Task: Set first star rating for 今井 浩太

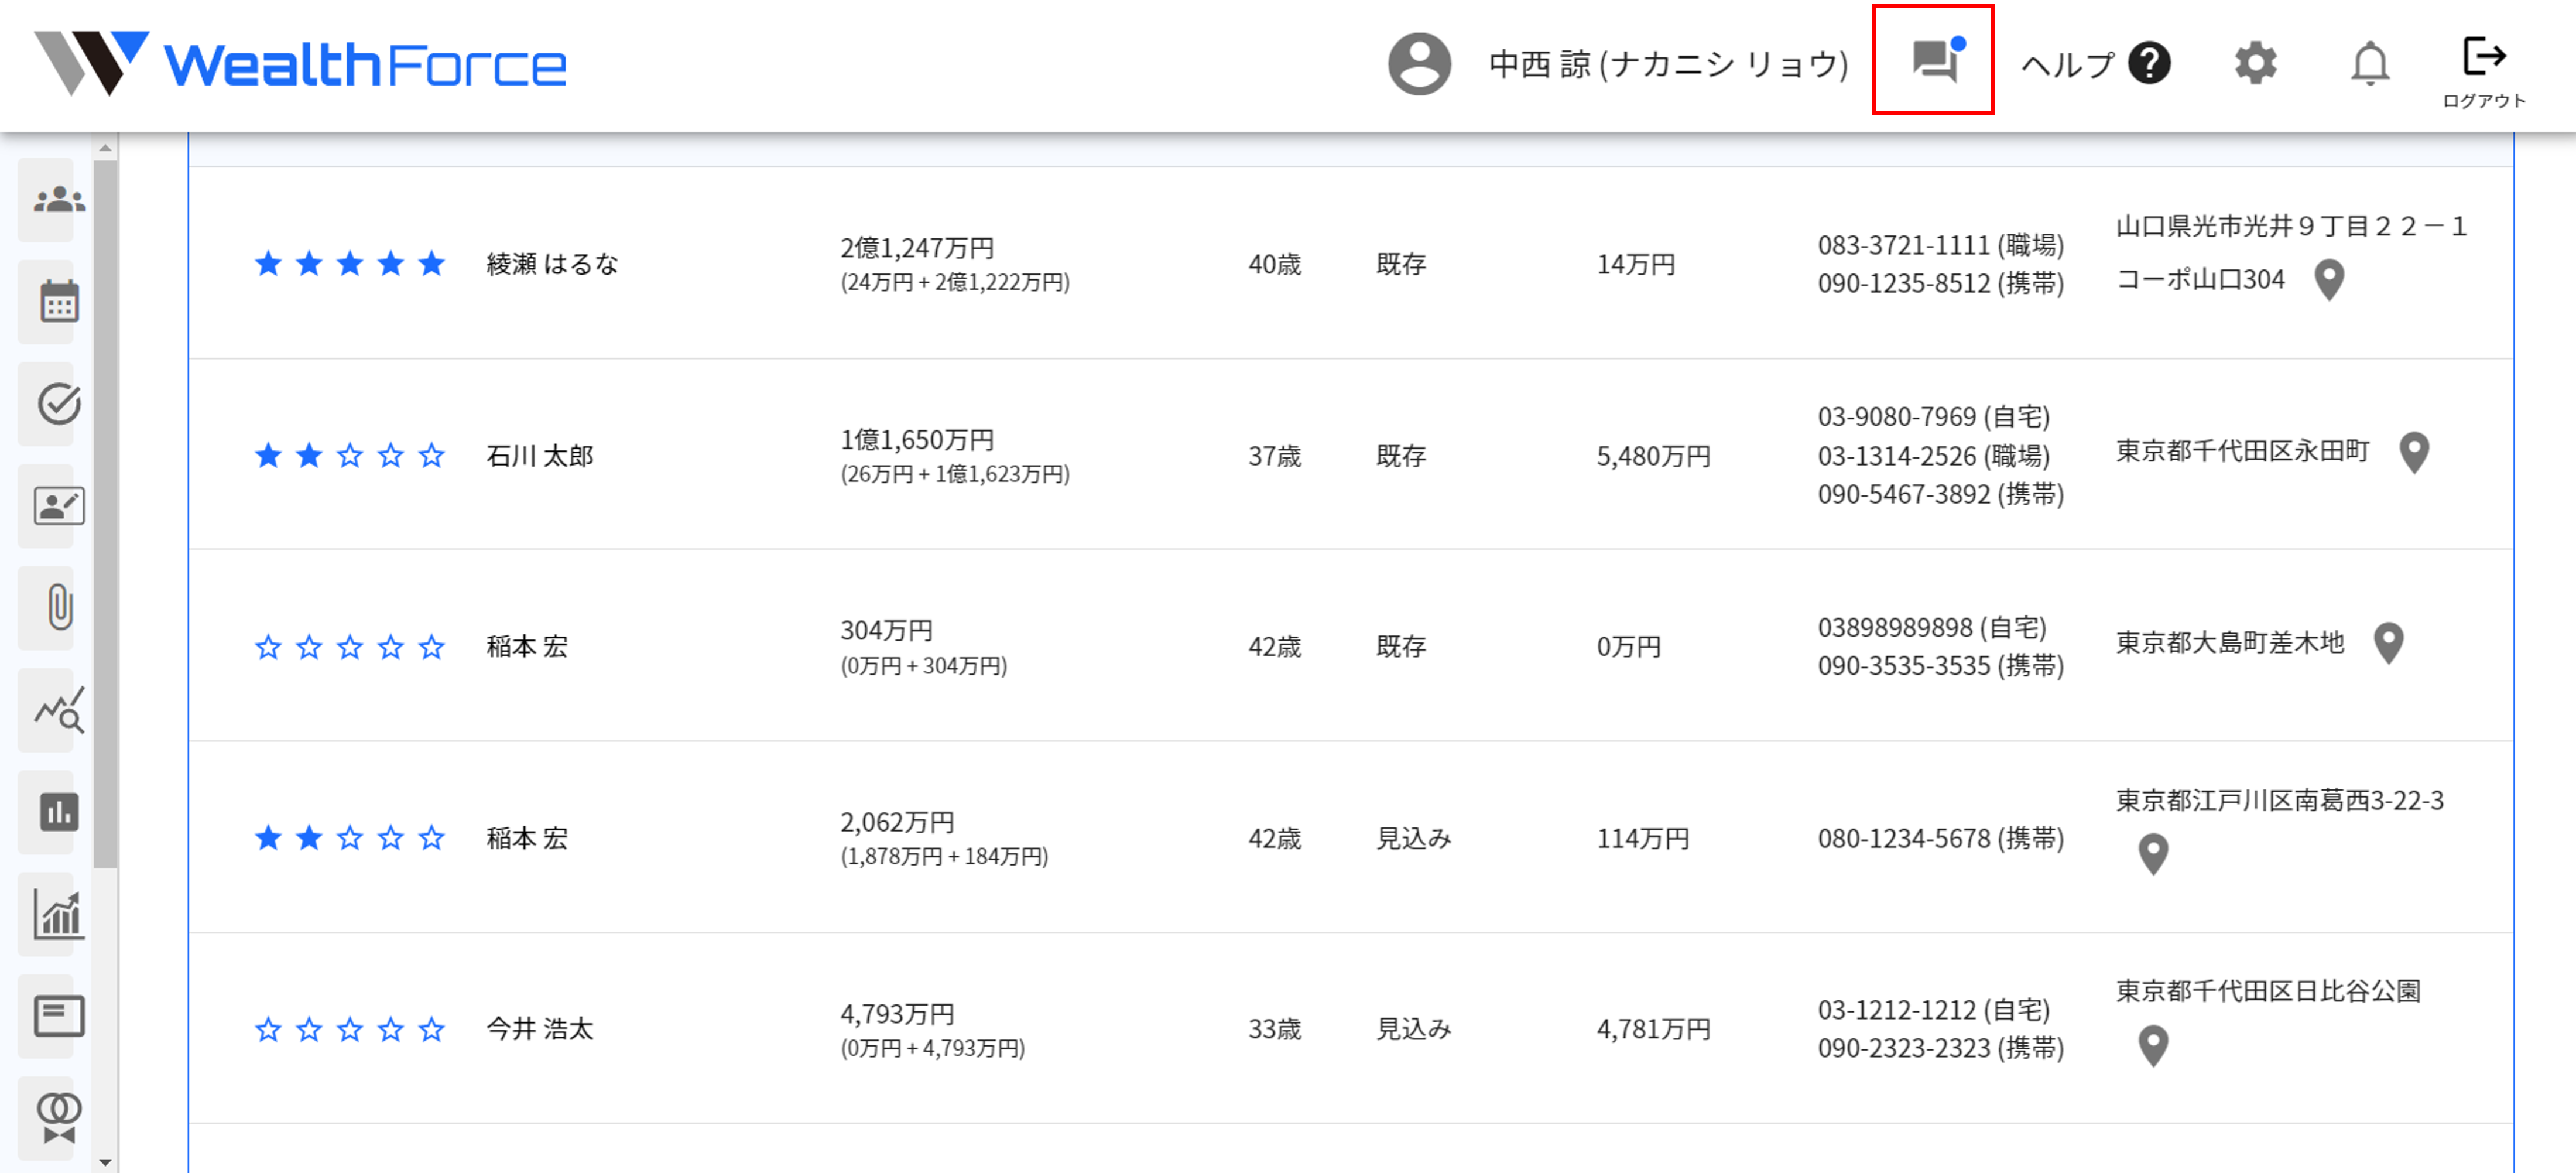Action: tap(268, 1029)
